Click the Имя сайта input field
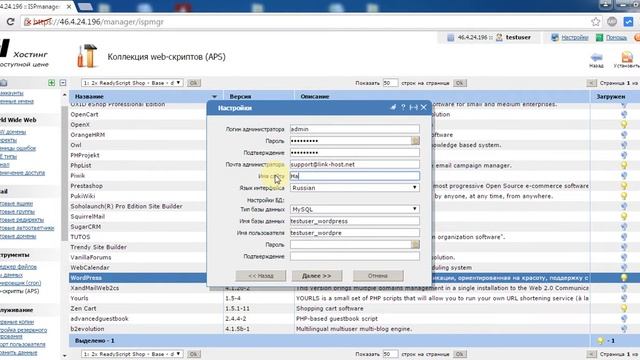 [x=355, y=176]
